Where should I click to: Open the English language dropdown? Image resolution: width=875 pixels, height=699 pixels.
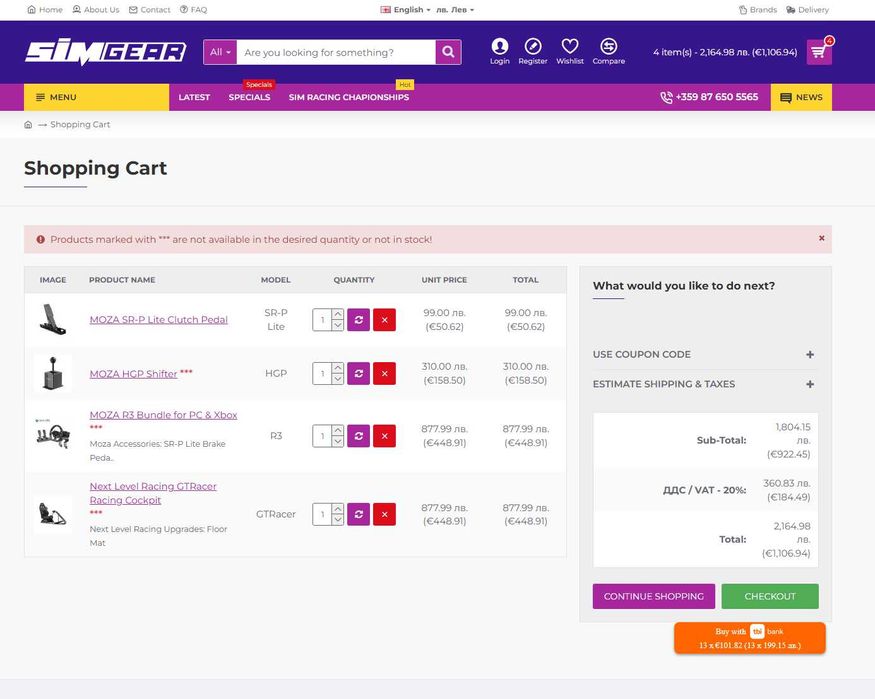[x=405, y=9]
